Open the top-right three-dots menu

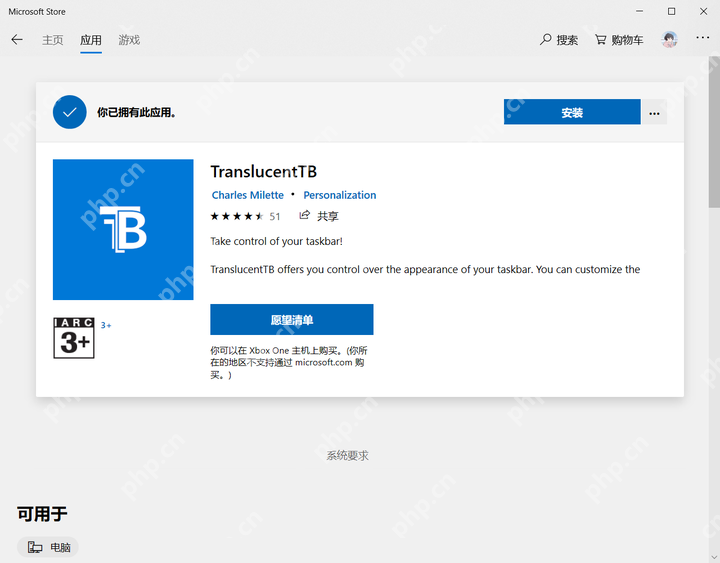pyautogui.click(x=703, y=38)
